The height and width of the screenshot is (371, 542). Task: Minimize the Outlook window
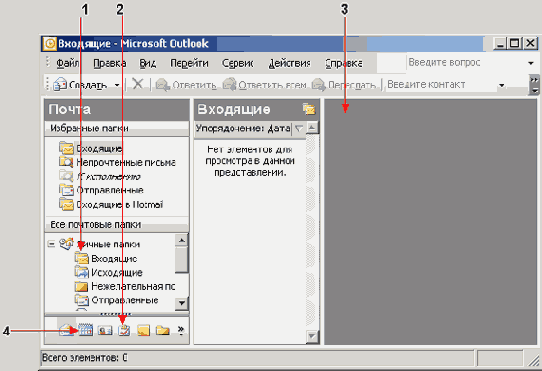click(500, 44)
